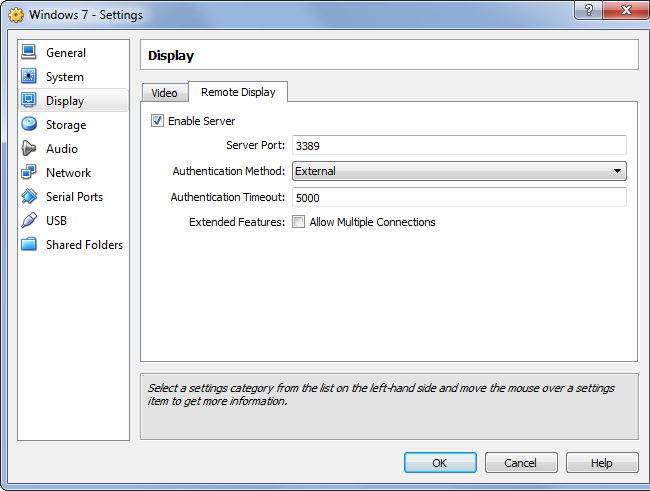
Task: Select the Remote Display tab
Action: pyautogui.click(x=238, y=92)
